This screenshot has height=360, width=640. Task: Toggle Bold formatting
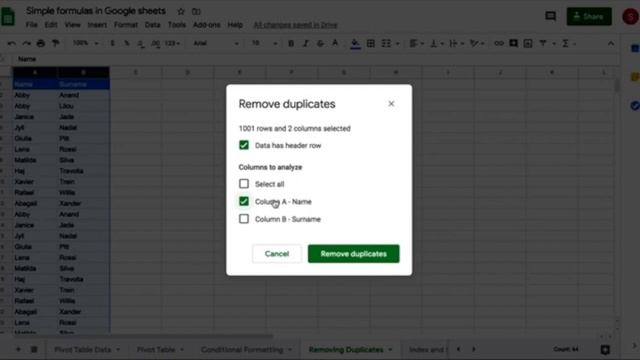(291, 43)
